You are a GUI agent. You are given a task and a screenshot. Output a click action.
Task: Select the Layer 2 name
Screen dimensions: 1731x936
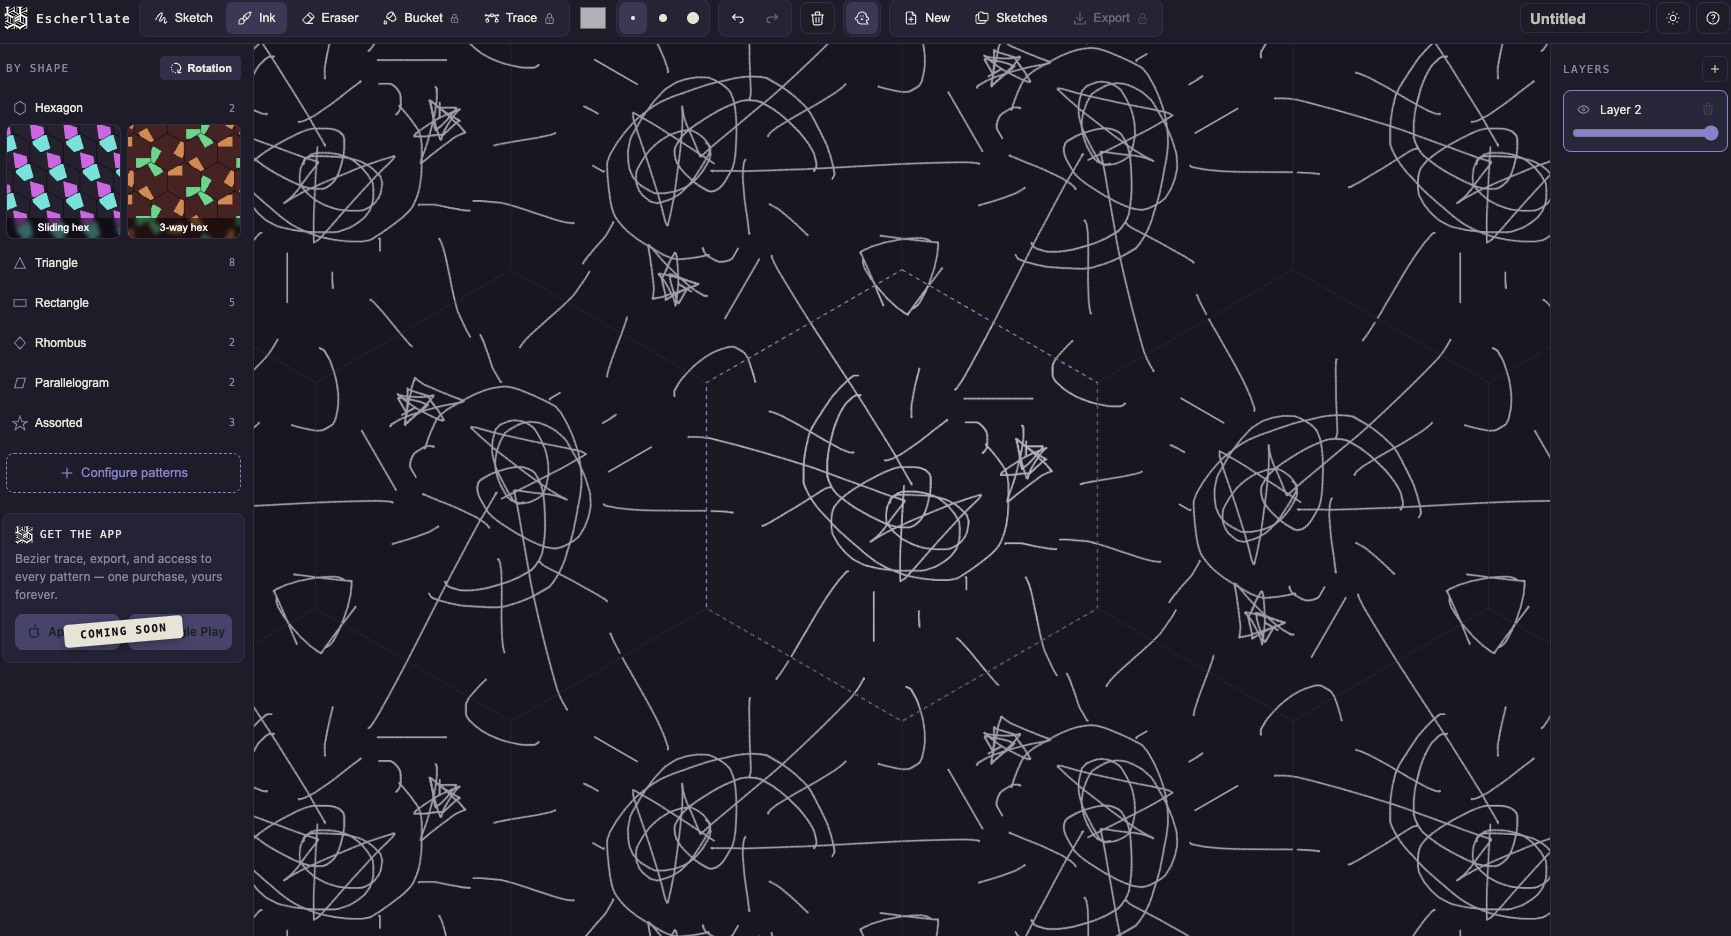coord(1620,110)
